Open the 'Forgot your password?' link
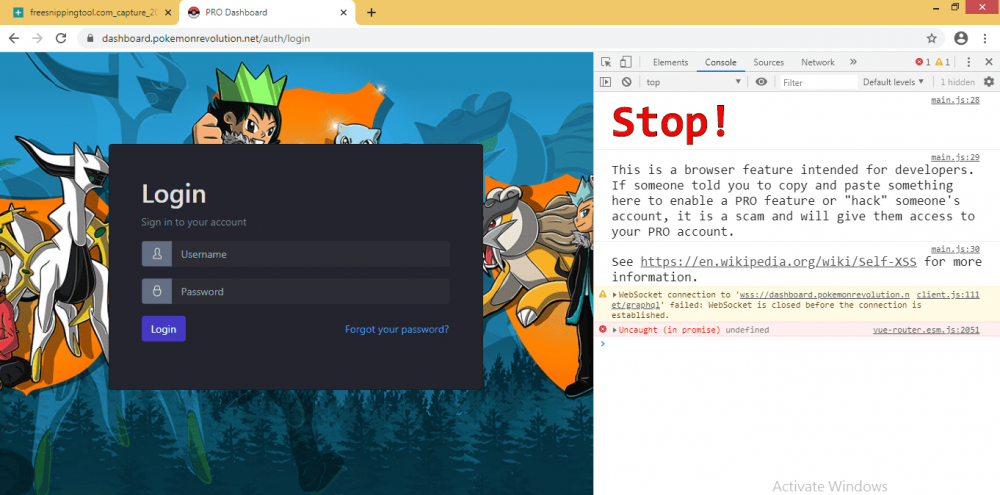This screenshot has width=1000, height=495. coord(397,329)
